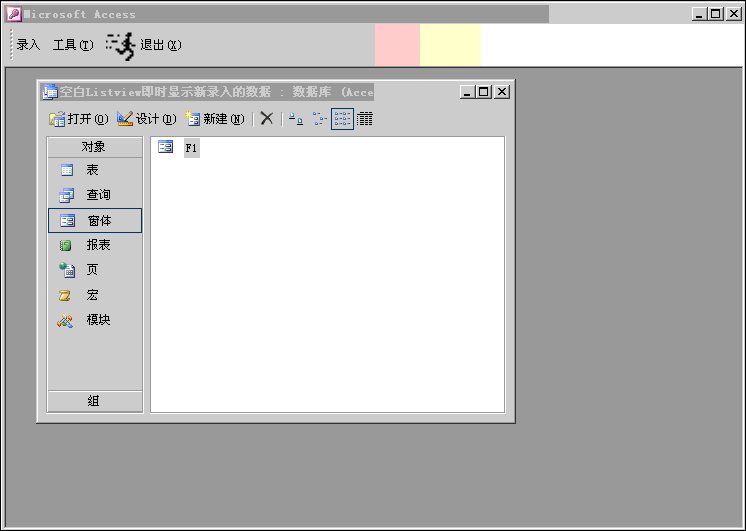The width and height of the screenshot is (746, 531).
Task: Maximize the database window
Action: (484, 92)
